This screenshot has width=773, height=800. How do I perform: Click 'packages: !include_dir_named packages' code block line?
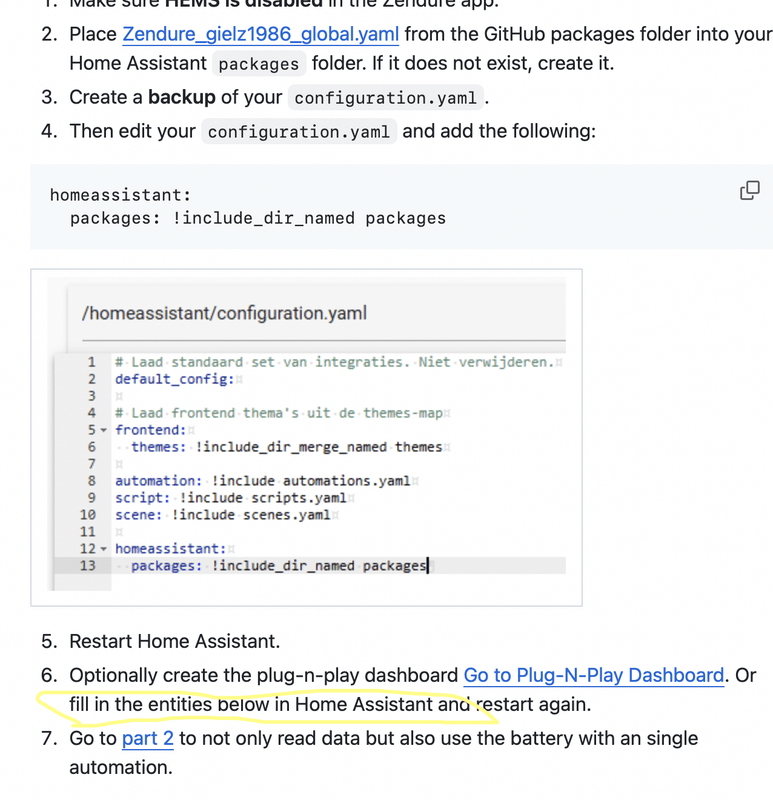click(258, 218)
